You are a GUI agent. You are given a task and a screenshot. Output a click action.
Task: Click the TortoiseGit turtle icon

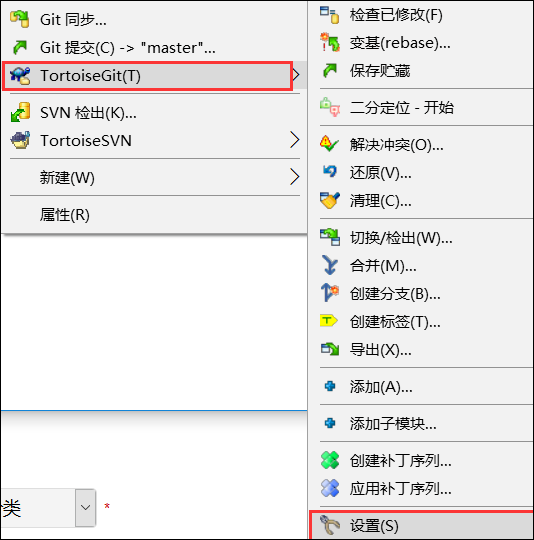pos(20,75)
